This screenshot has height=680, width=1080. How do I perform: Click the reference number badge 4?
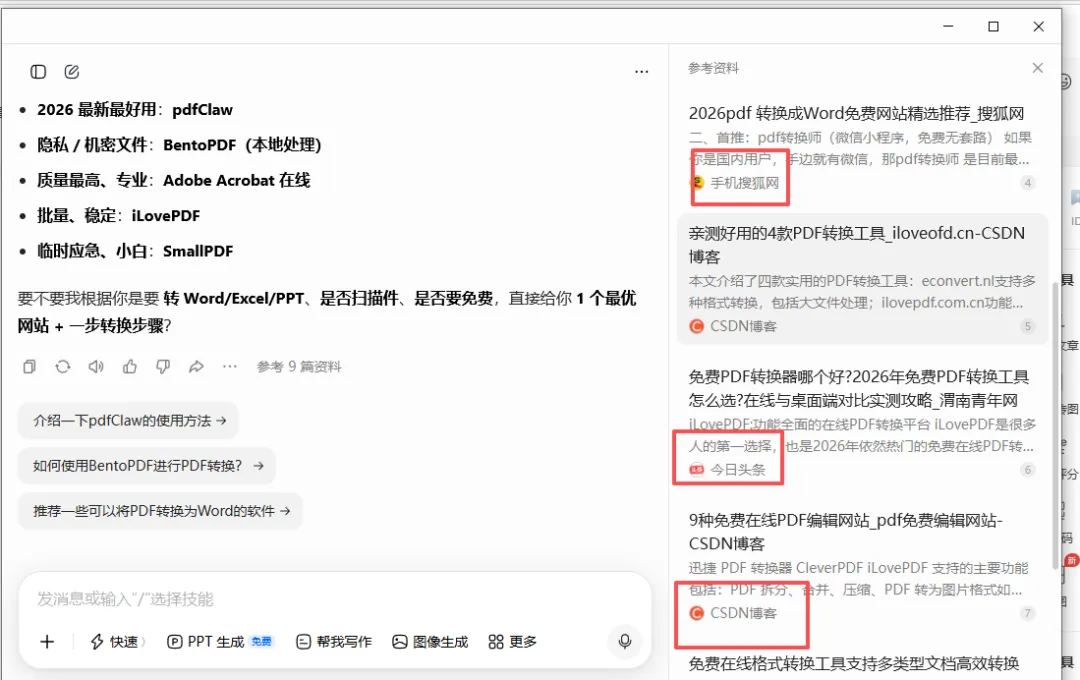point(1027,183)
